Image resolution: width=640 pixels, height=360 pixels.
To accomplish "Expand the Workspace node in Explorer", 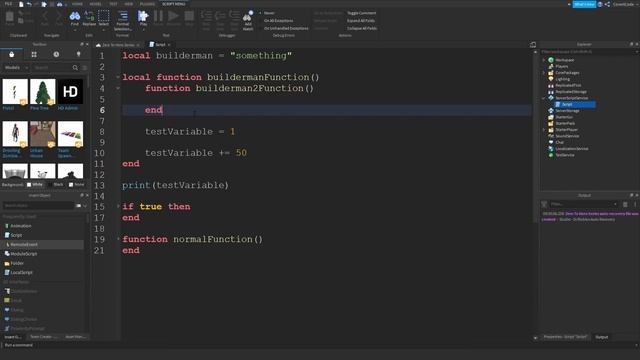I will [544, 60].
